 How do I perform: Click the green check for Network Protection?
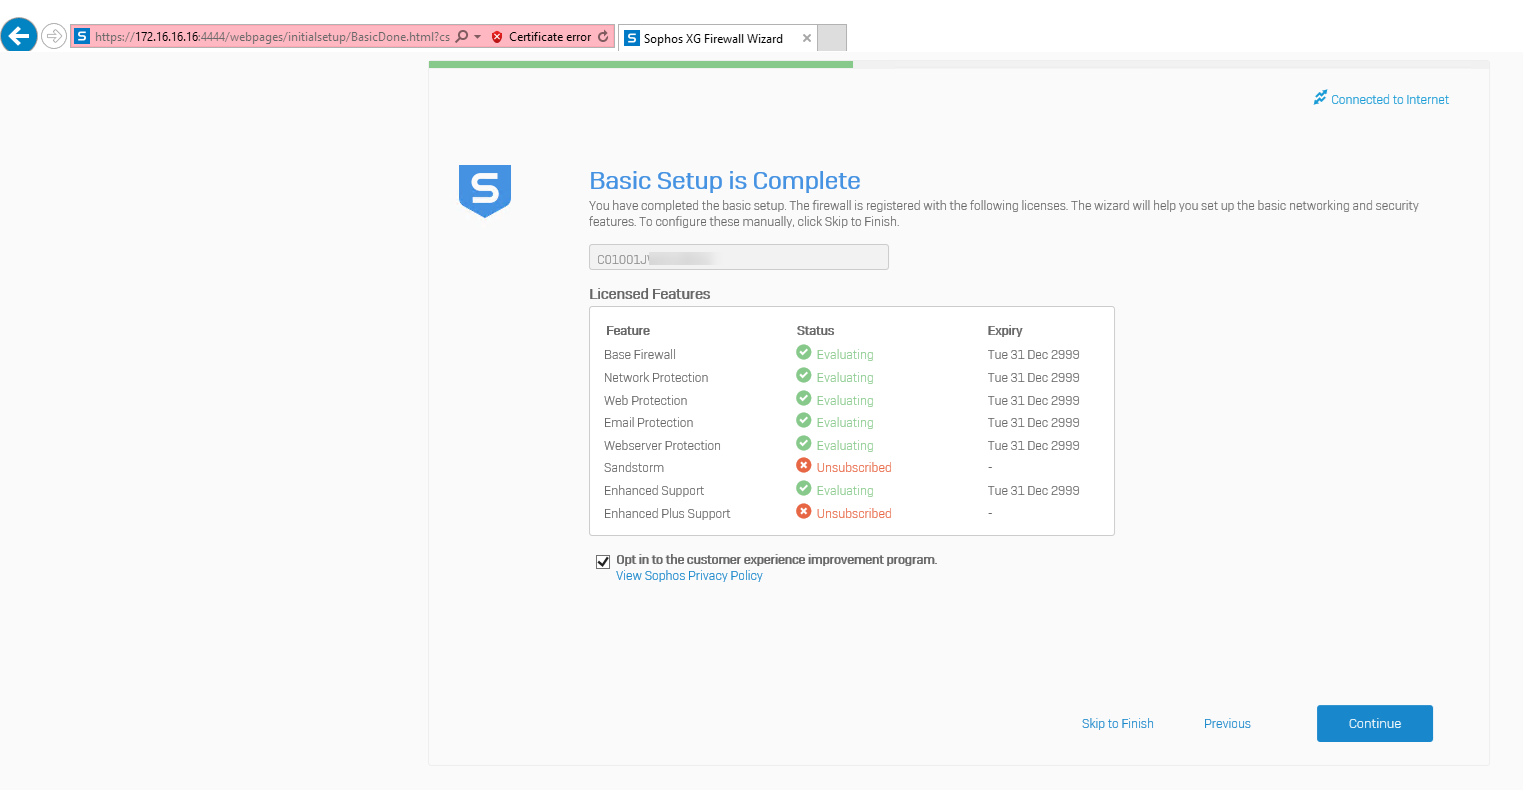[803, 375]
